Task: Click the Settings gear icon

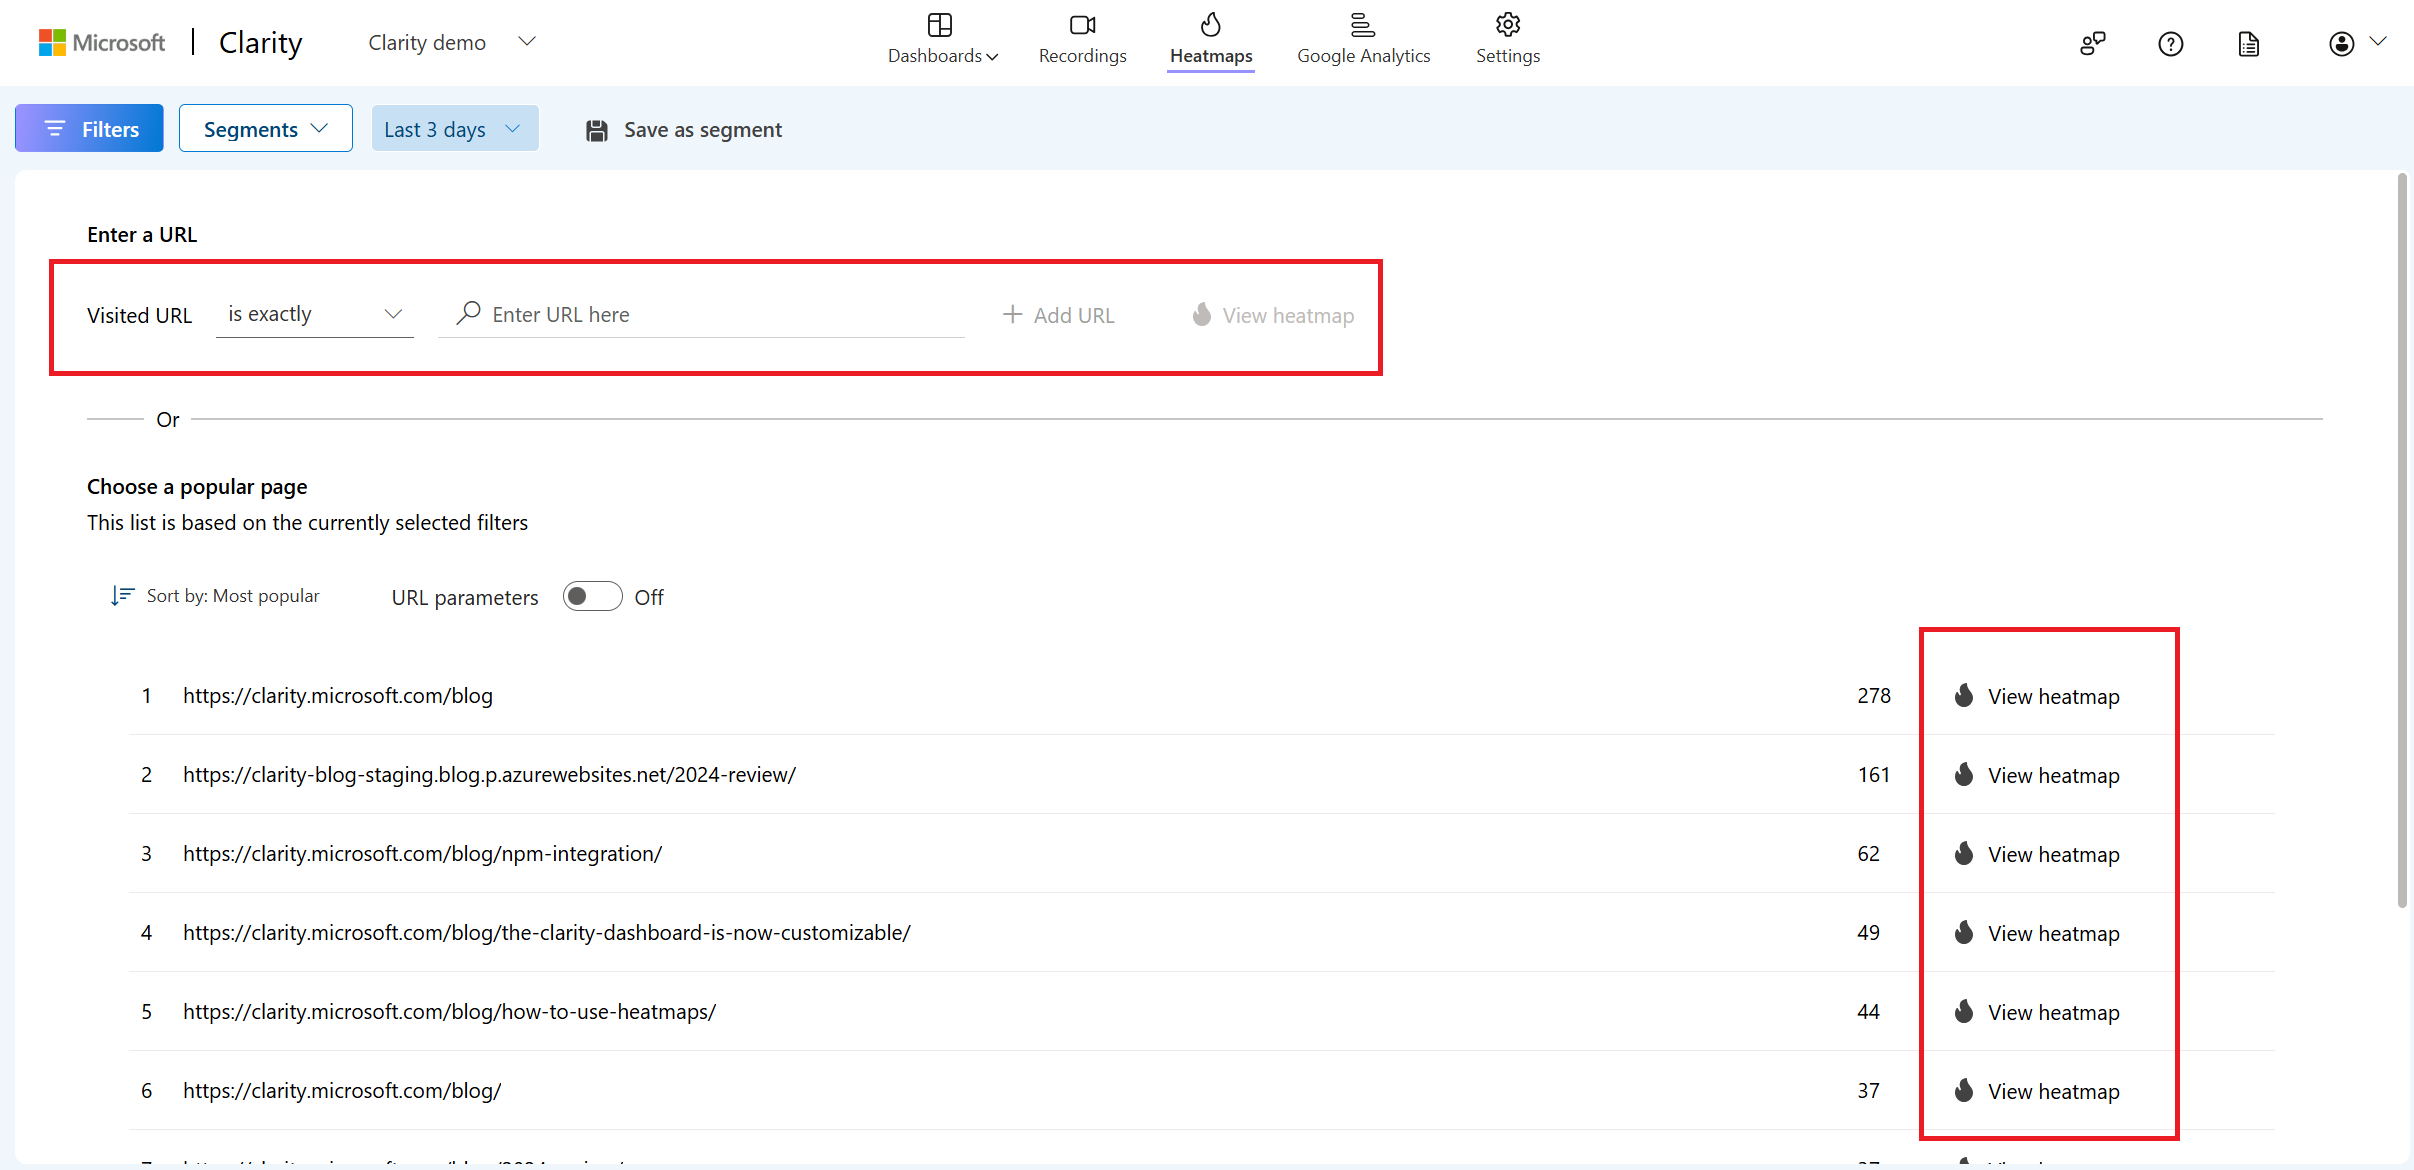Action: [x=1508, y=24]
